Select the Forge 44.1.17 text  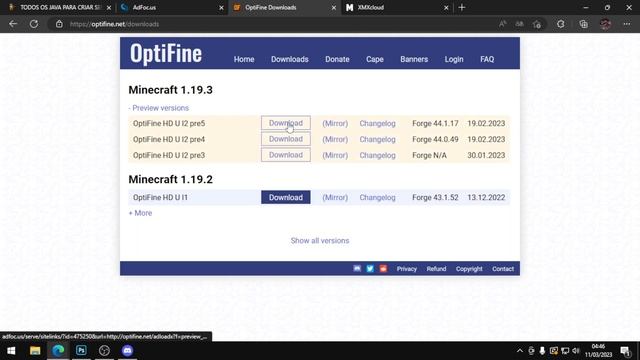tap(435, 123)
